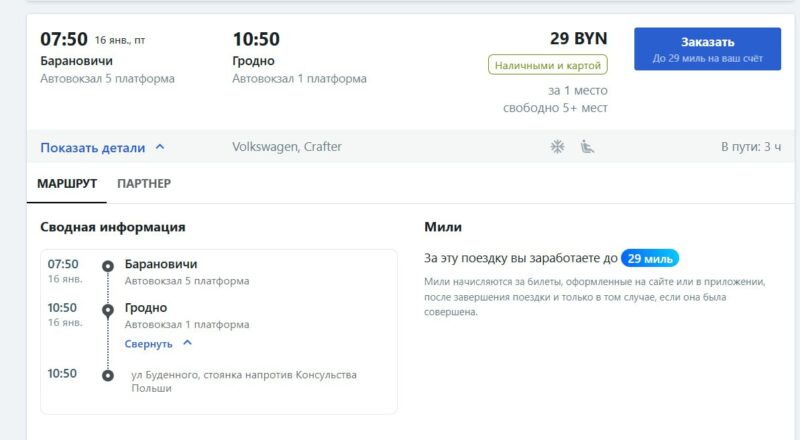
Task: Switch to the Партнер tab
Action: (x=144, y=184)
